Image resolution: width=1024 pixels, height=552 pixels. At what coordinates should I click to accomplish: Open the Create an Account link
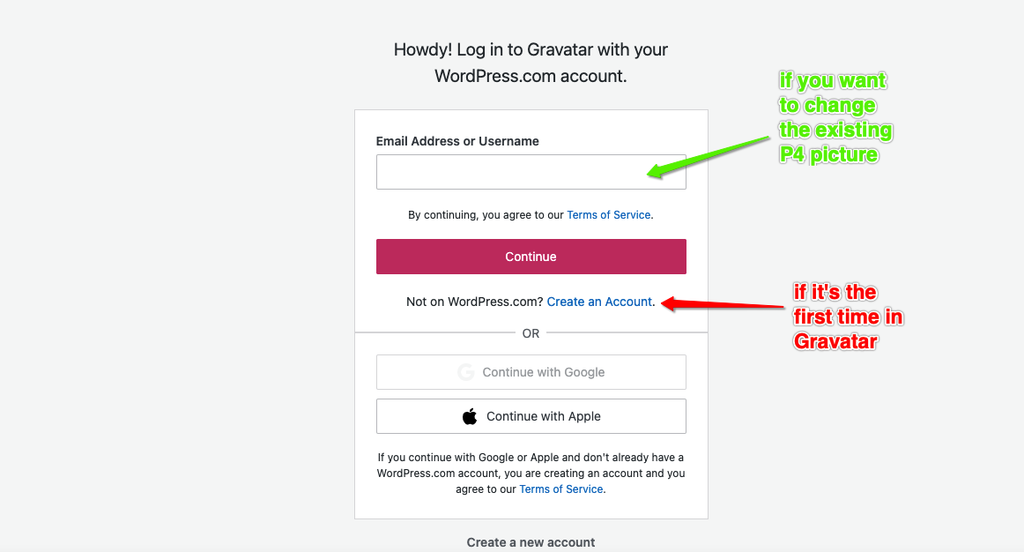point(599,302)
